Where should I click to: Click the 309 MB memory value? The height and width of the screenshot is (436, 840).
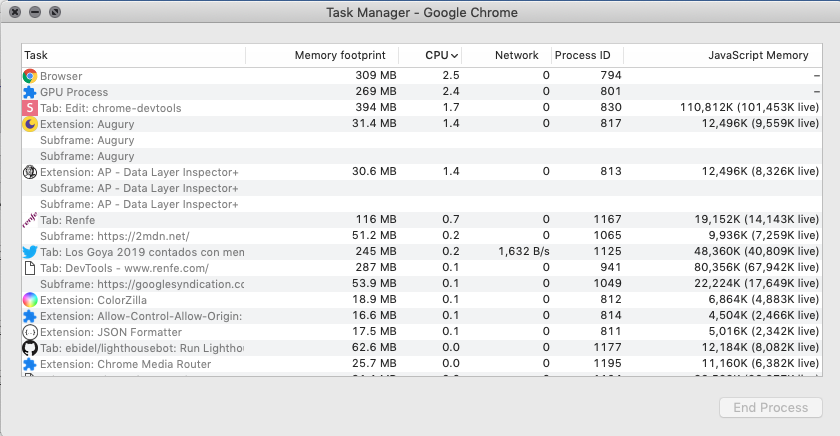[x=376, y=76]
